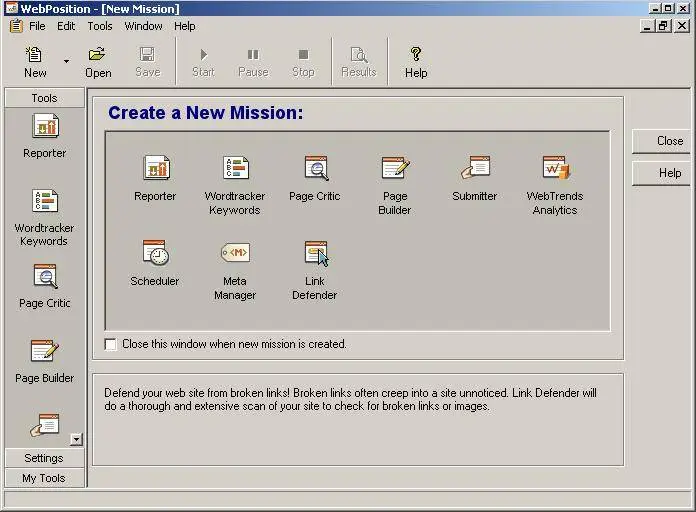Select Page Builder in the Tools sidebar
696x512 pixels.
[44, 361]
